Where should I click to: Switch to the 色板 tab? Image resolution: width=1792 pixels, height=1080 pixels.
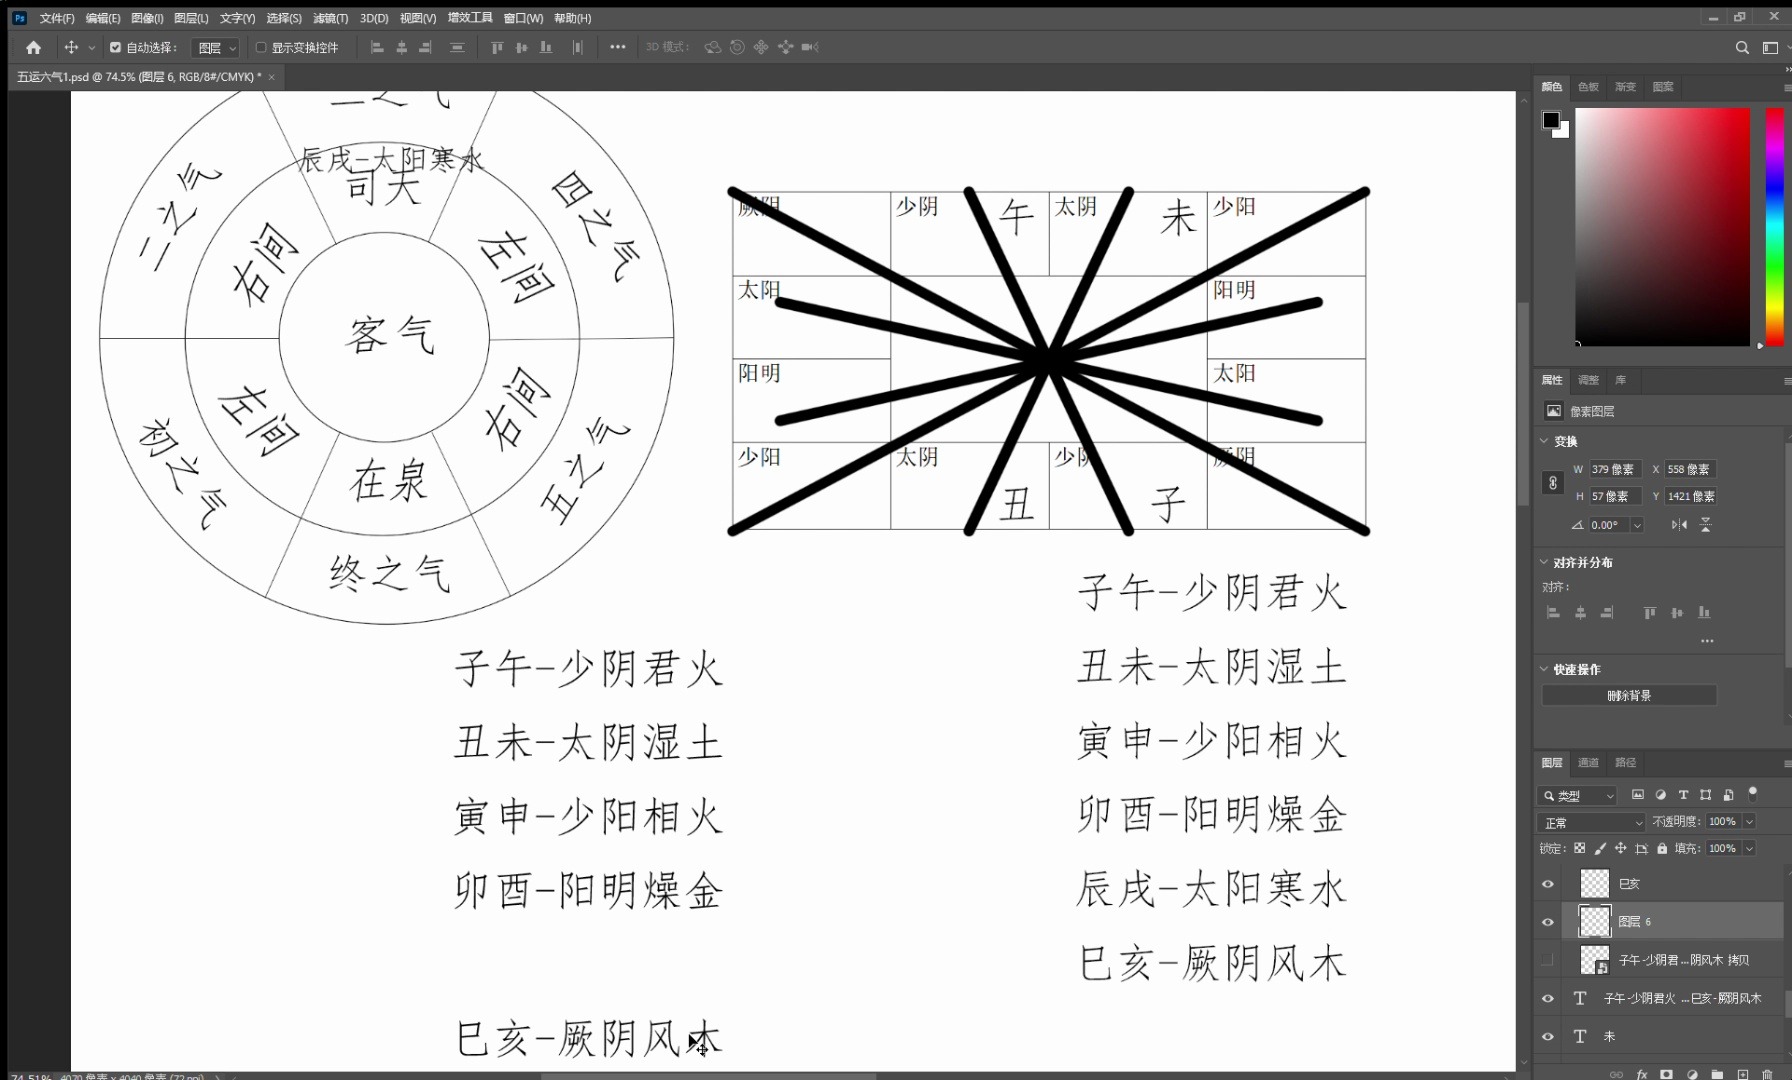click(1588, 87)
